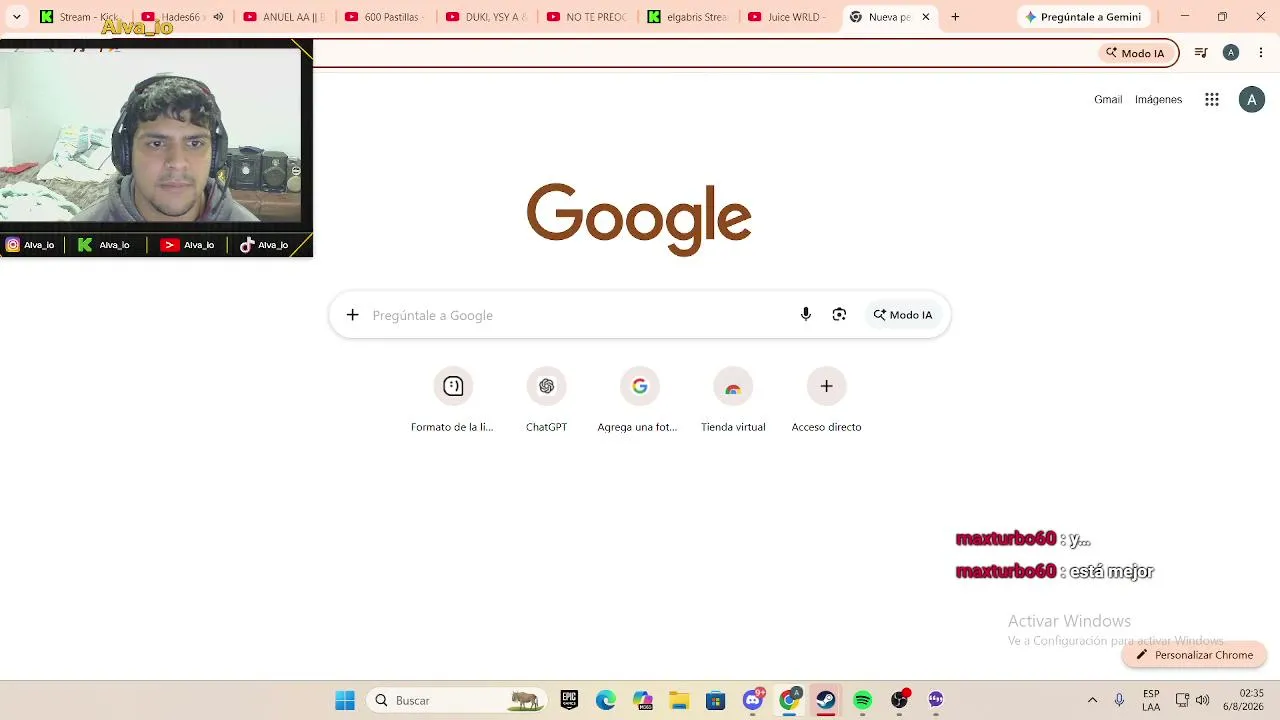Open Steam from the taskbar

pos(826,700)
